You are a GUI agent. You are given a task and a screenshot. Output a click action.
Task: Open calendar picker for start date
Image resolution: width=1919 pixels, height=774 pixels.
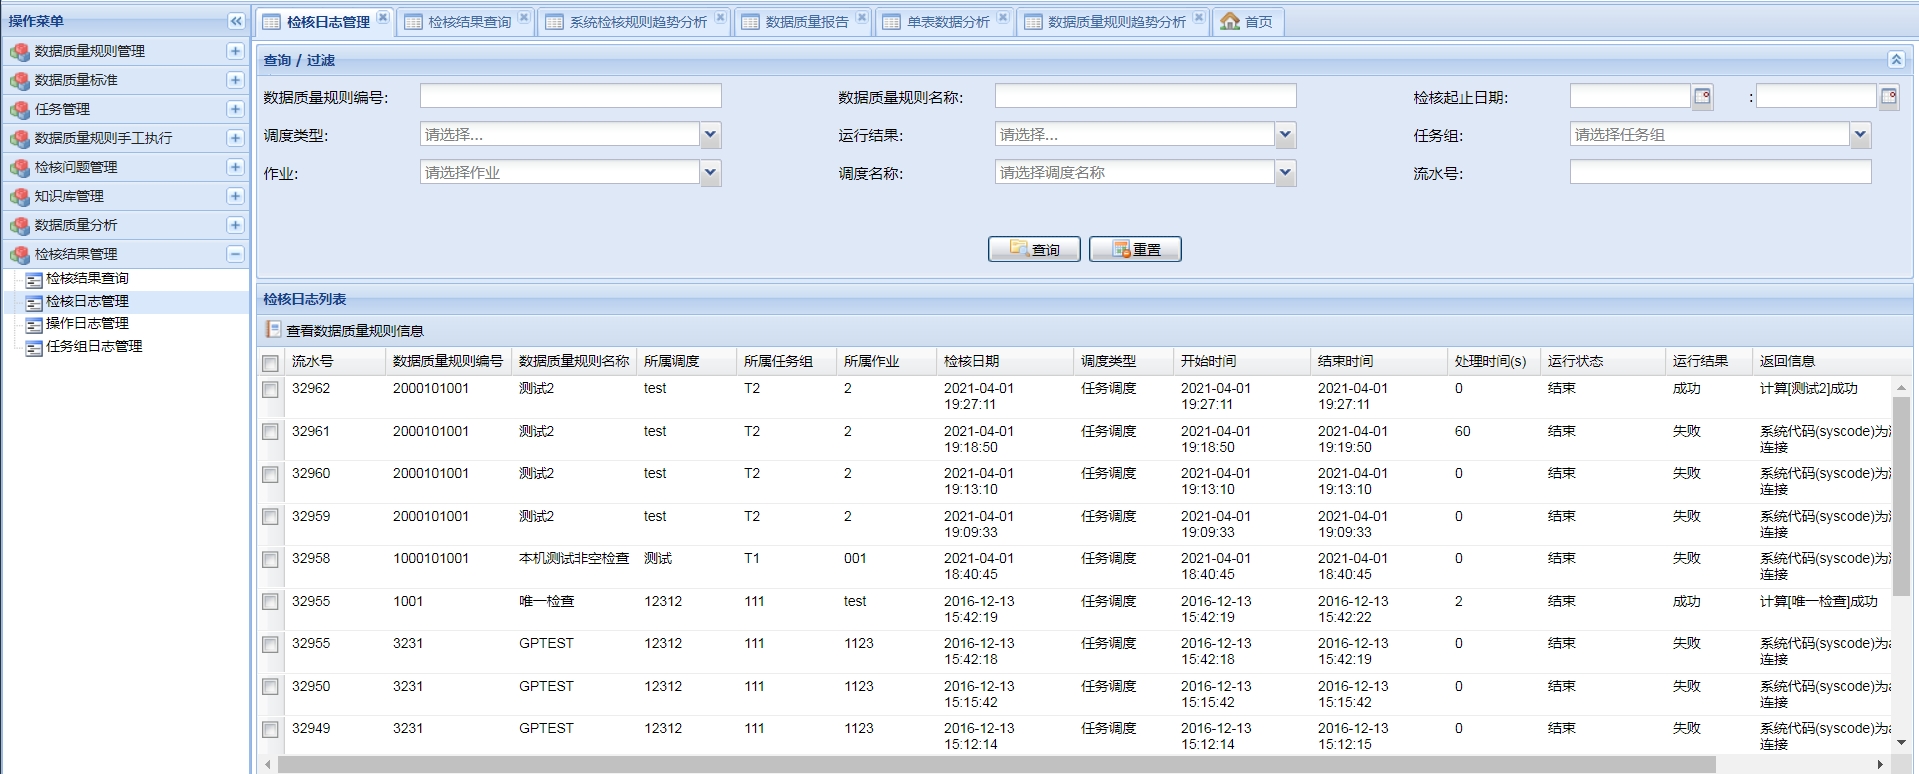click(1702, 96)
